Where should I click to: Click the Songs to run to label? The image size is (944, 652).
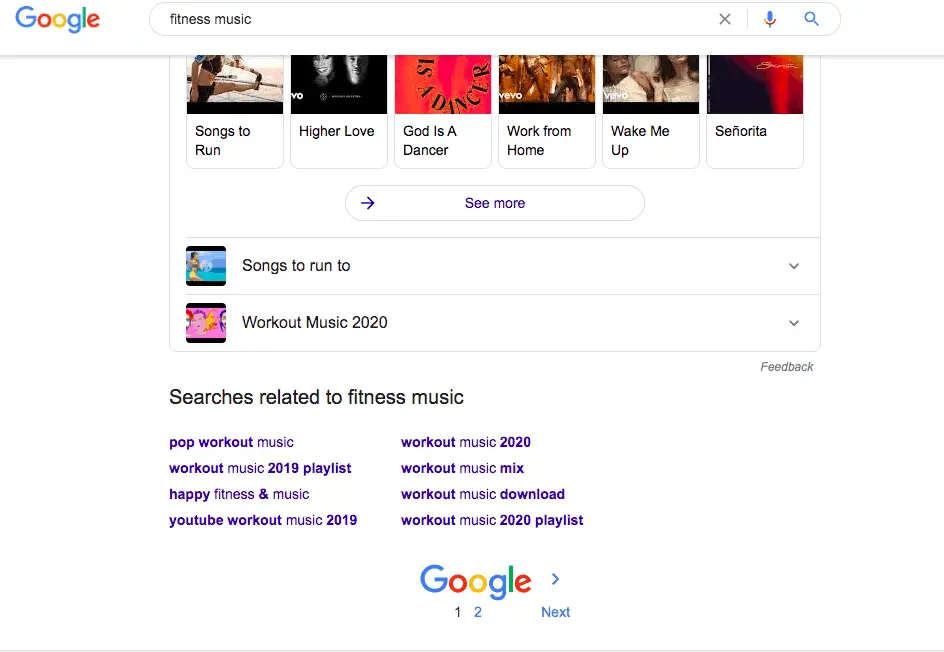coord(296,265)
